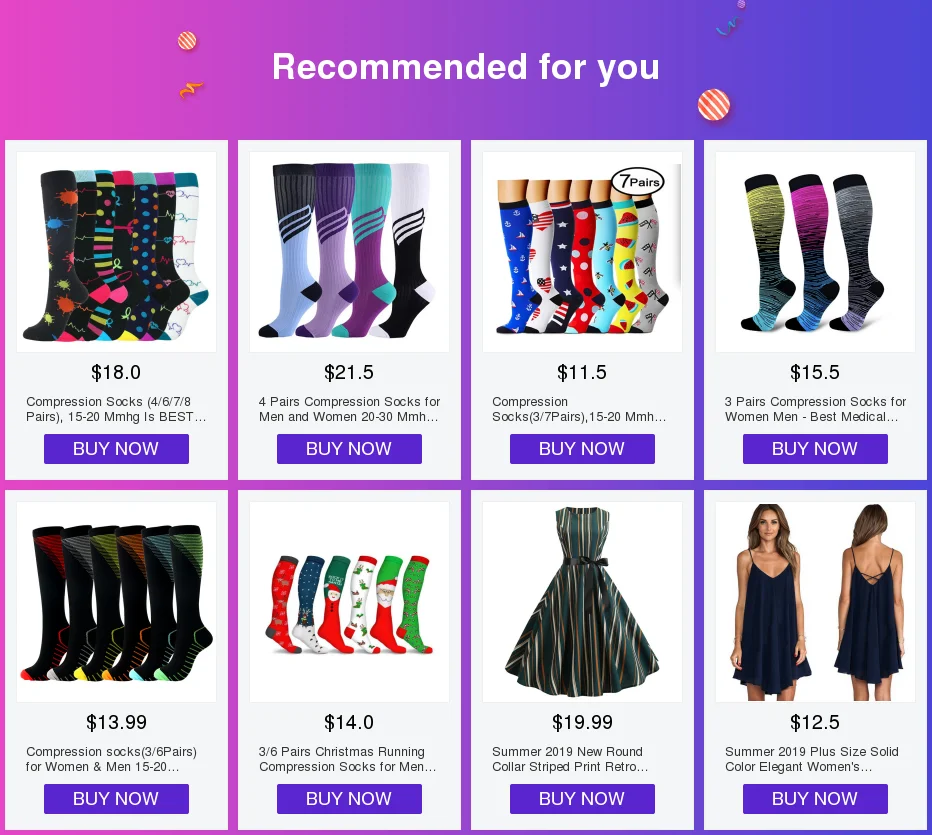Purchase the $19.99 striped retro dress
The height and width of the screenshot is (835, 932).
click(x=582, y=799)
